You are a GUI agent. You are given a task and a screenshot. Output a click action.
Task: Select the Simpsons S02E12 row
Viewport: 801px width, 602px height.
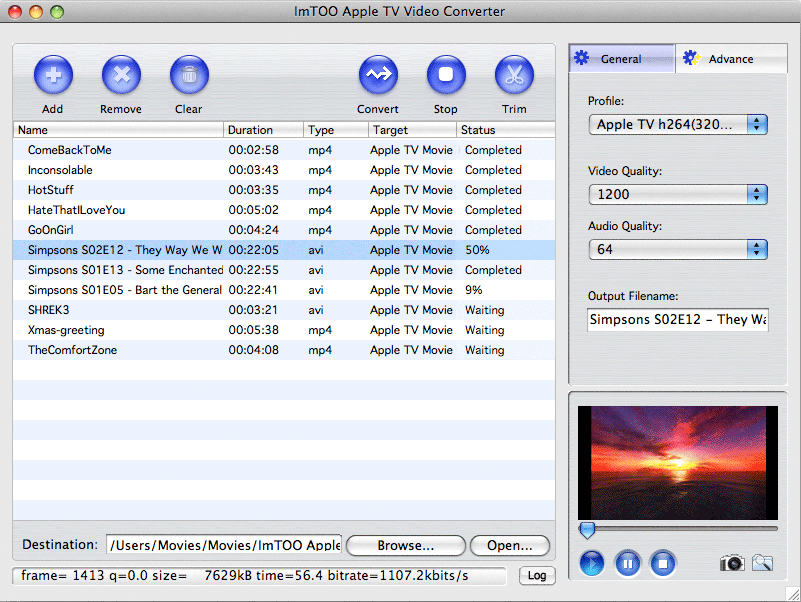[284, 250]
